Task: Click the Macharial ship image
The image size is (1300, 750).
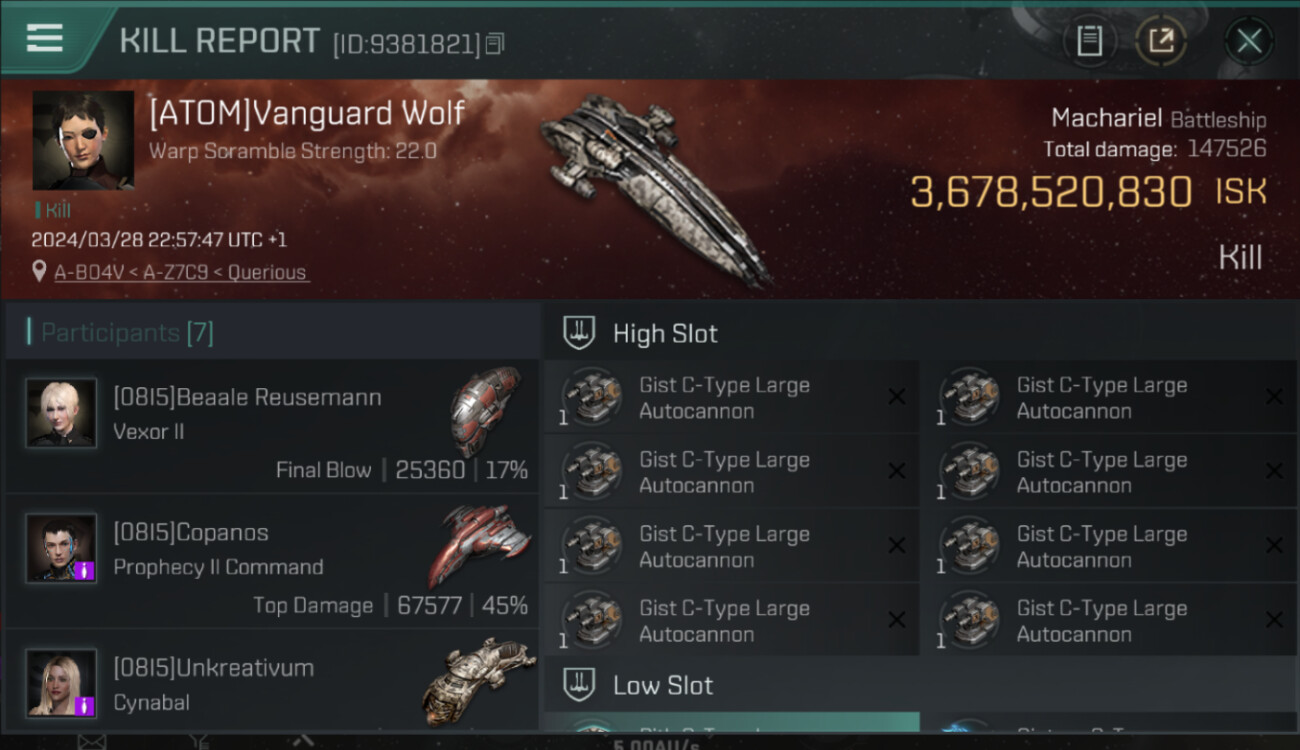Action: 655,188
